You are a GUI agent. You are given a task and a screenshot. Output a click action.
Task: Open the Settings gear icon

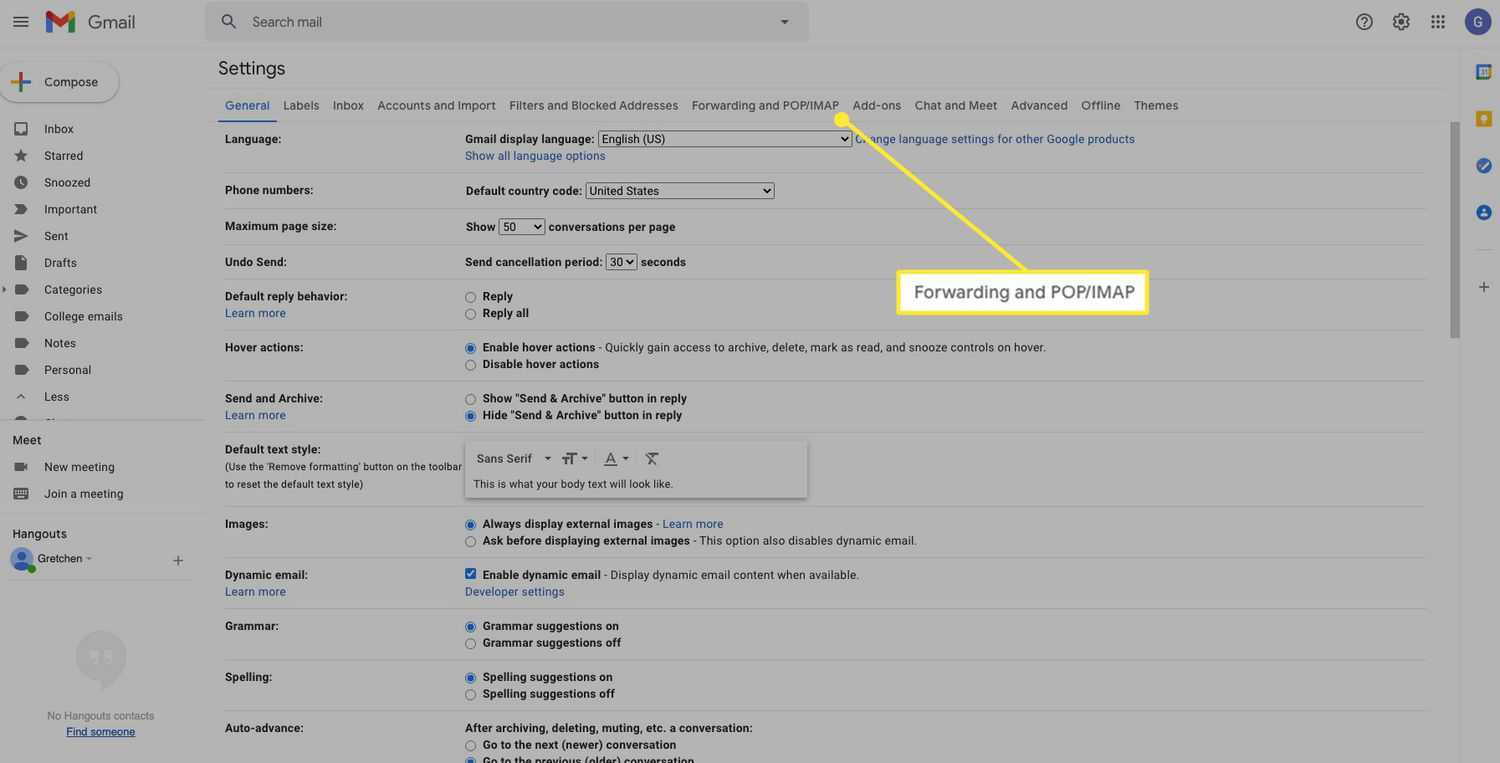[x=1401, y=21]
